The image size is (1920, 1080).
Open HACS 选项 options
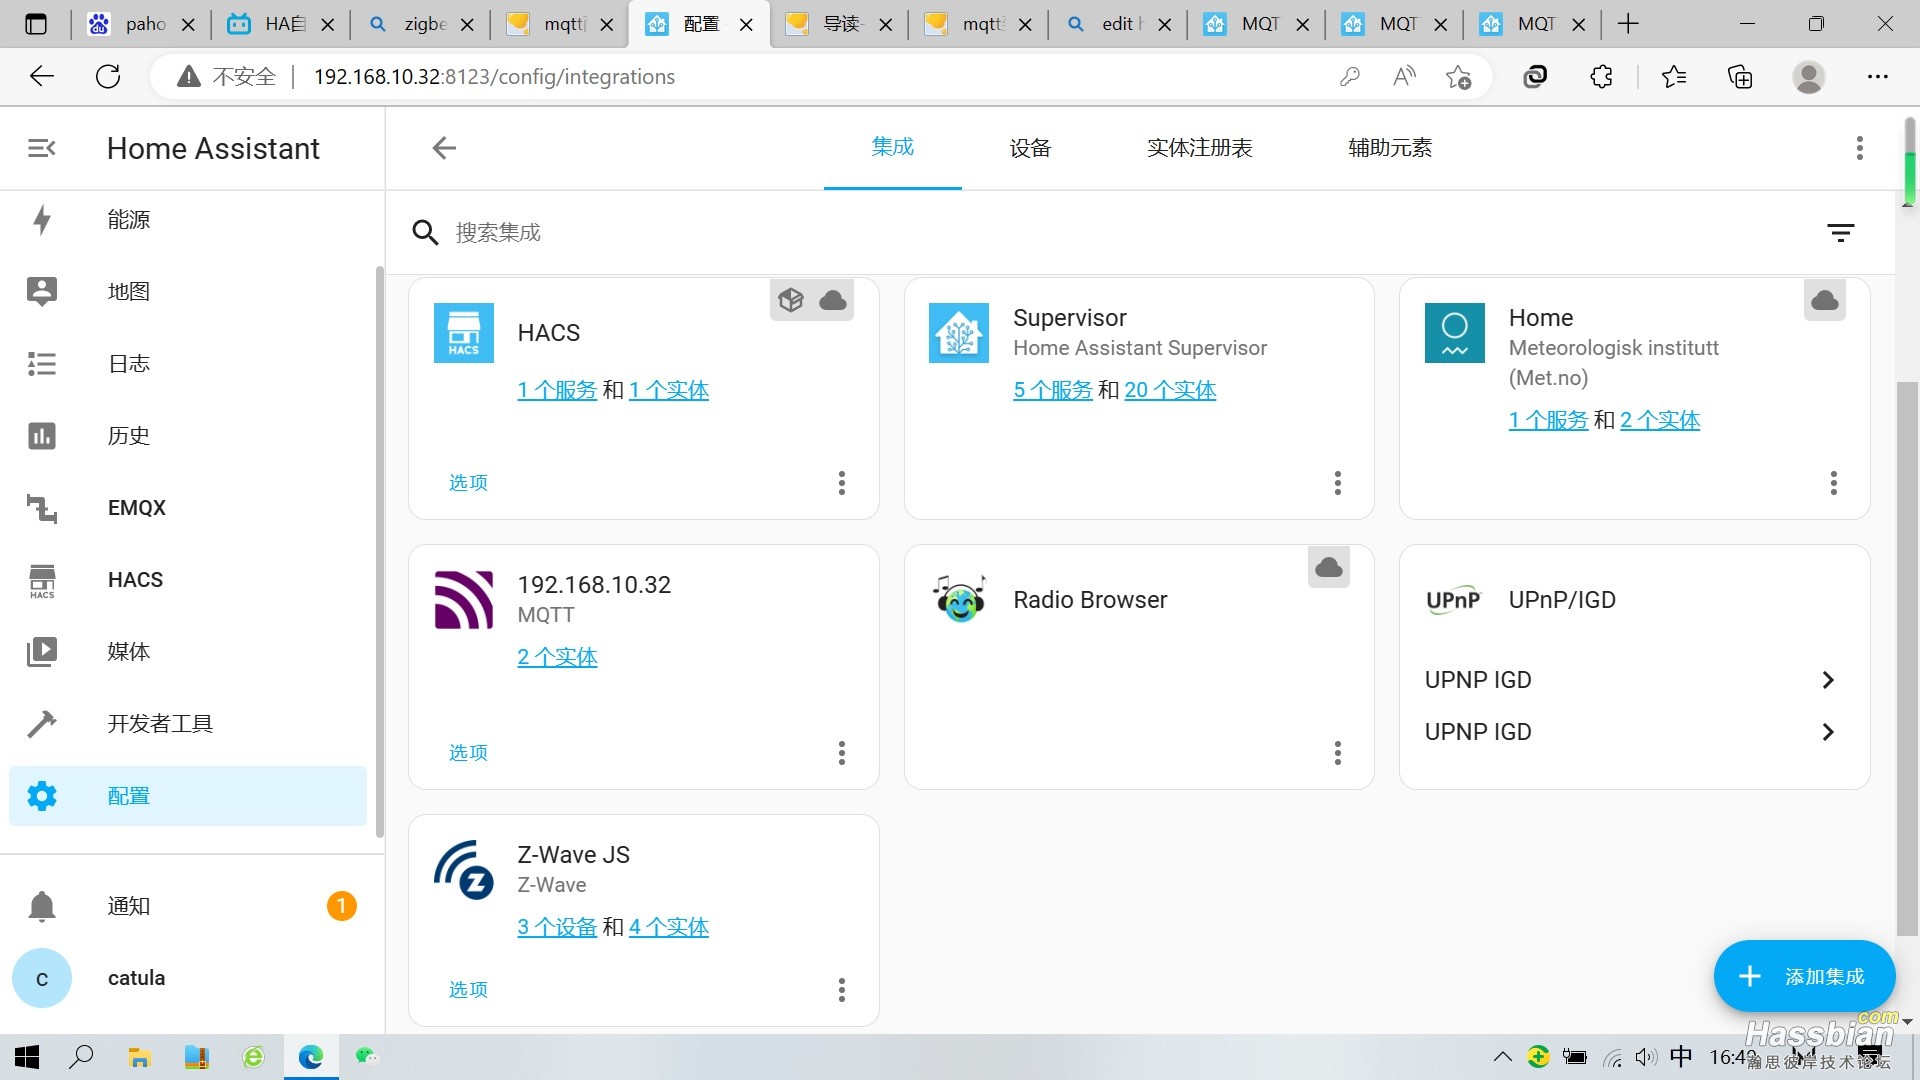click(x=468, y=483)
